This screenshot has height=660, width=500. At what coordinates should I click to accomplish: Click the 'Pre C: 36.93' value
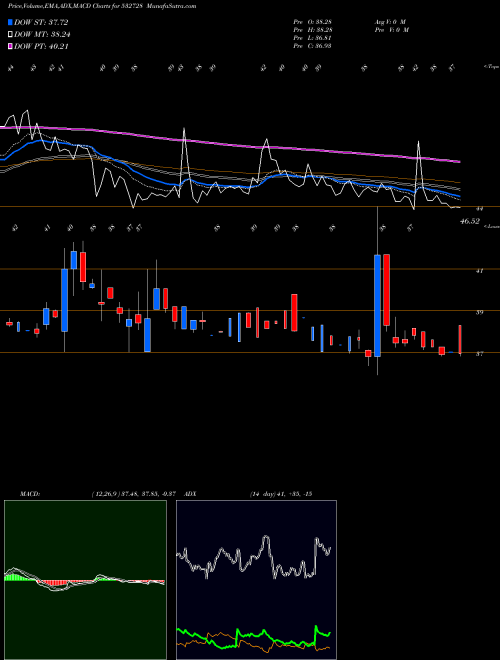click(x=312, y=46)
